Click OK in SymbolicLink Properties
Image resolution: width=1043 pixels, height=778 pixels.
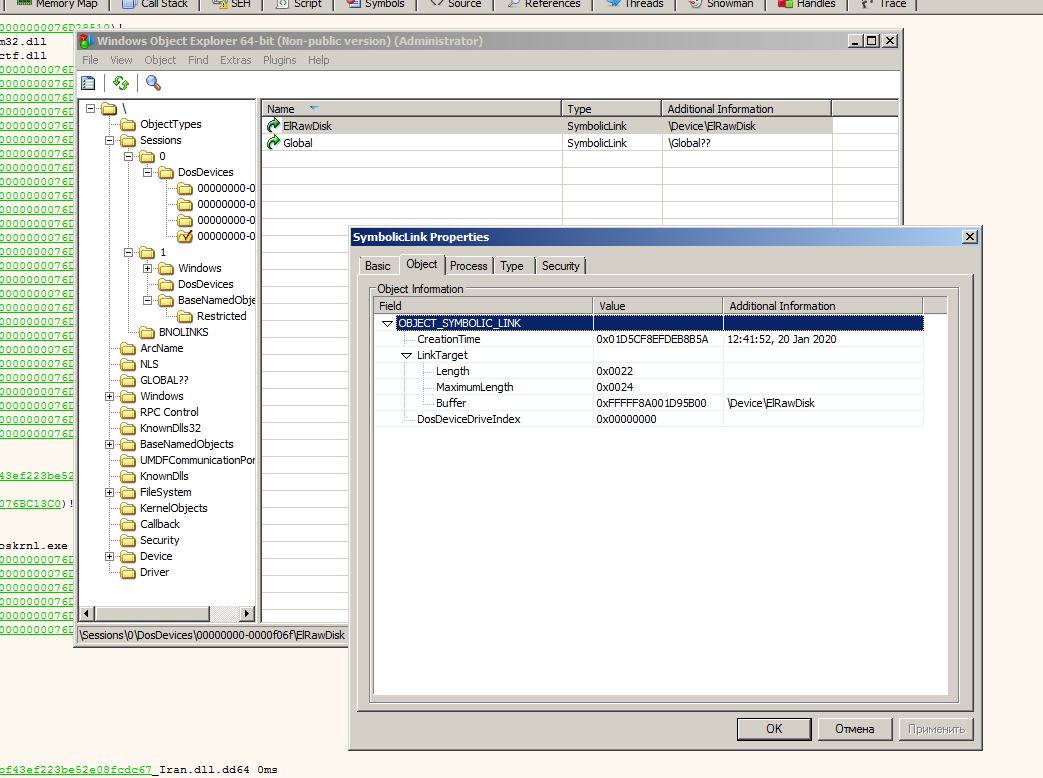(x=774, y=729)
